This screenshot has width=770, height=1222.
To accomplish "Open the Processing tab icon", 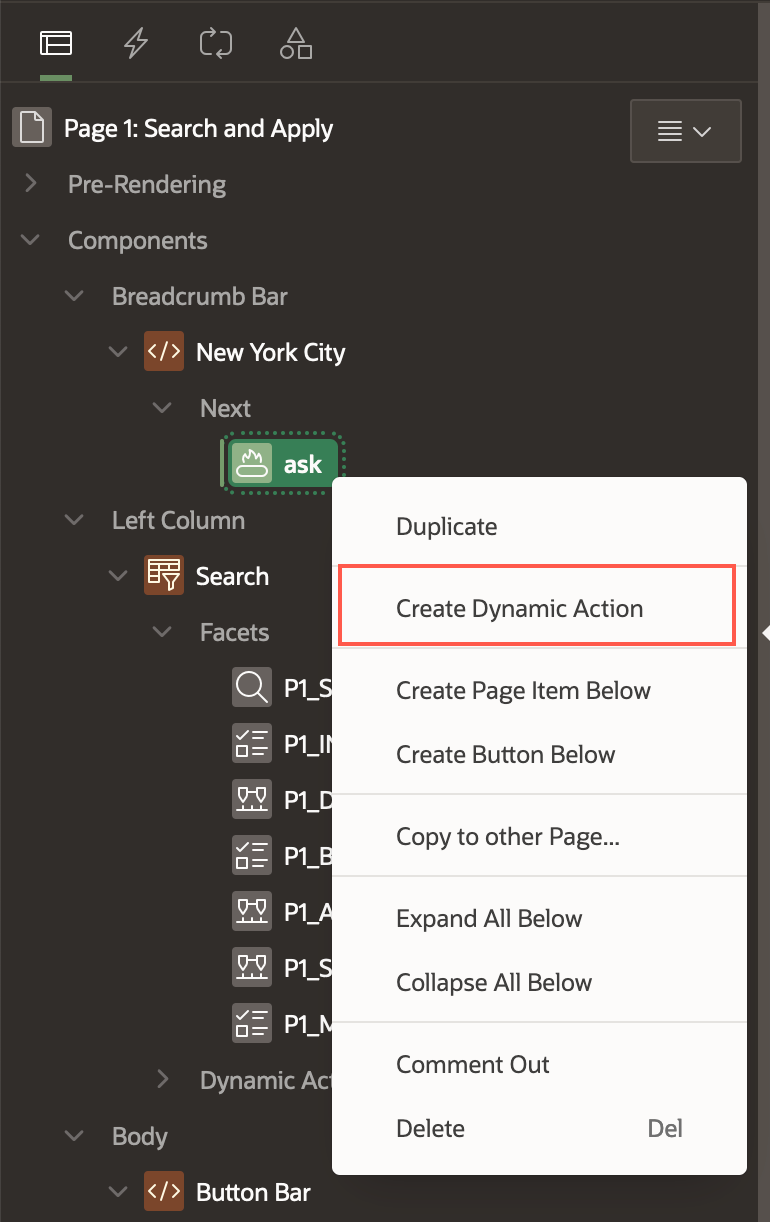I will (215, 43).
